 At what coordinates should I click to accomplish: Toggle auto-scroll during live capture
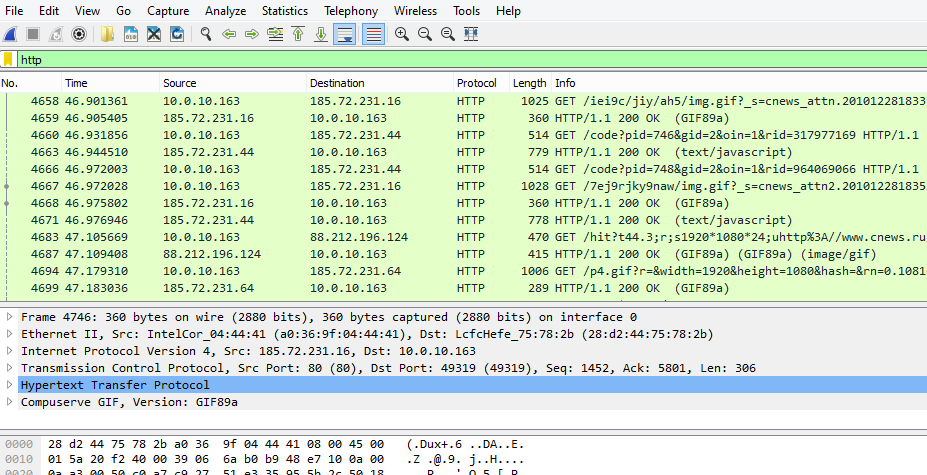click(x=344, y=34)
